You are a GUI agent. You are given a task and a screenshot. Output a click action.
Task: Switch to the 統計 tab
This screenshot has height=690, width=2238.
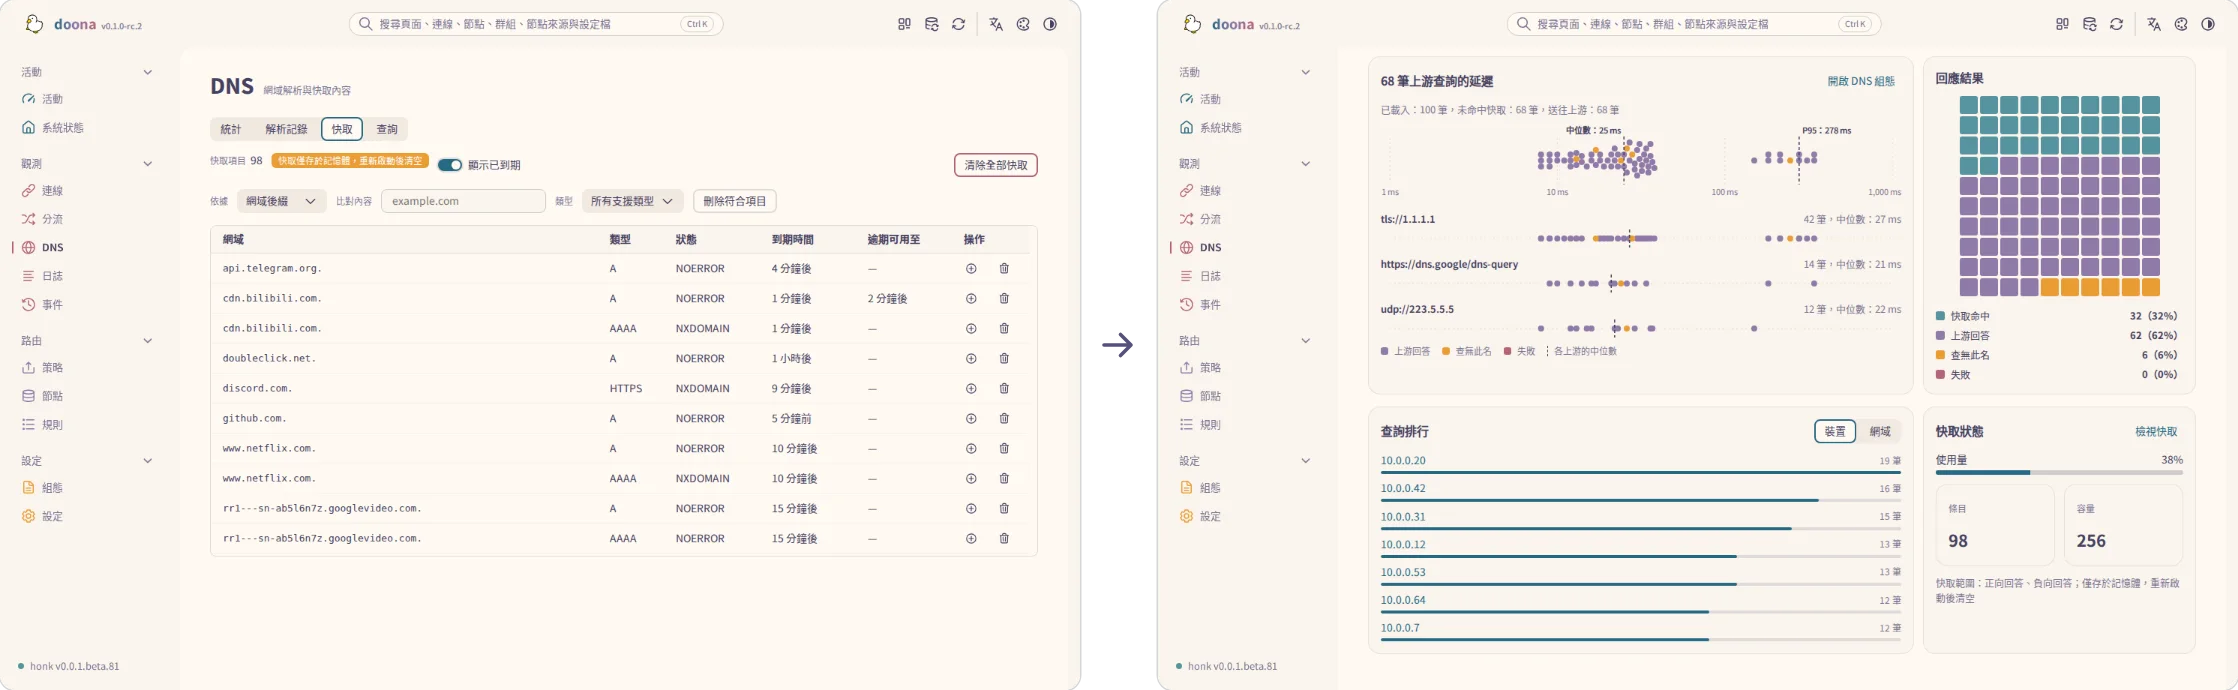pyautogui.click(x=231, y=129)
